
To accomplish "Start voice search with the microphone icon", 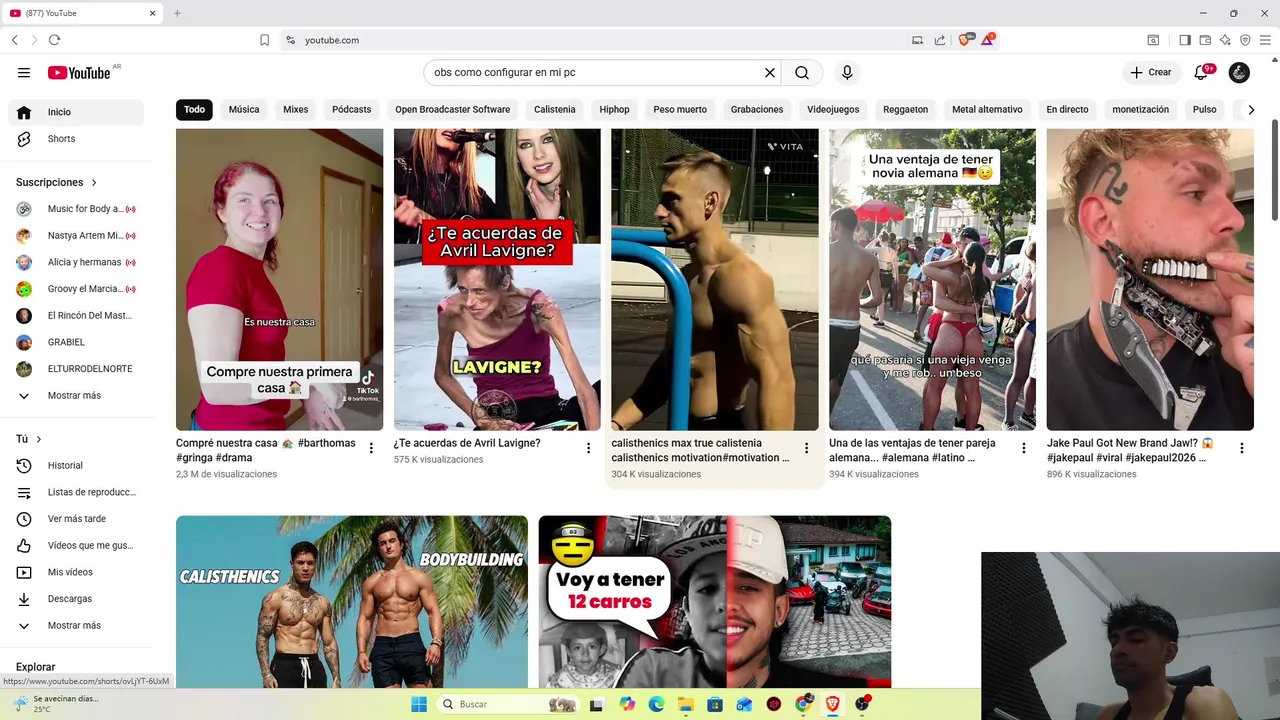I will (847, 72).
